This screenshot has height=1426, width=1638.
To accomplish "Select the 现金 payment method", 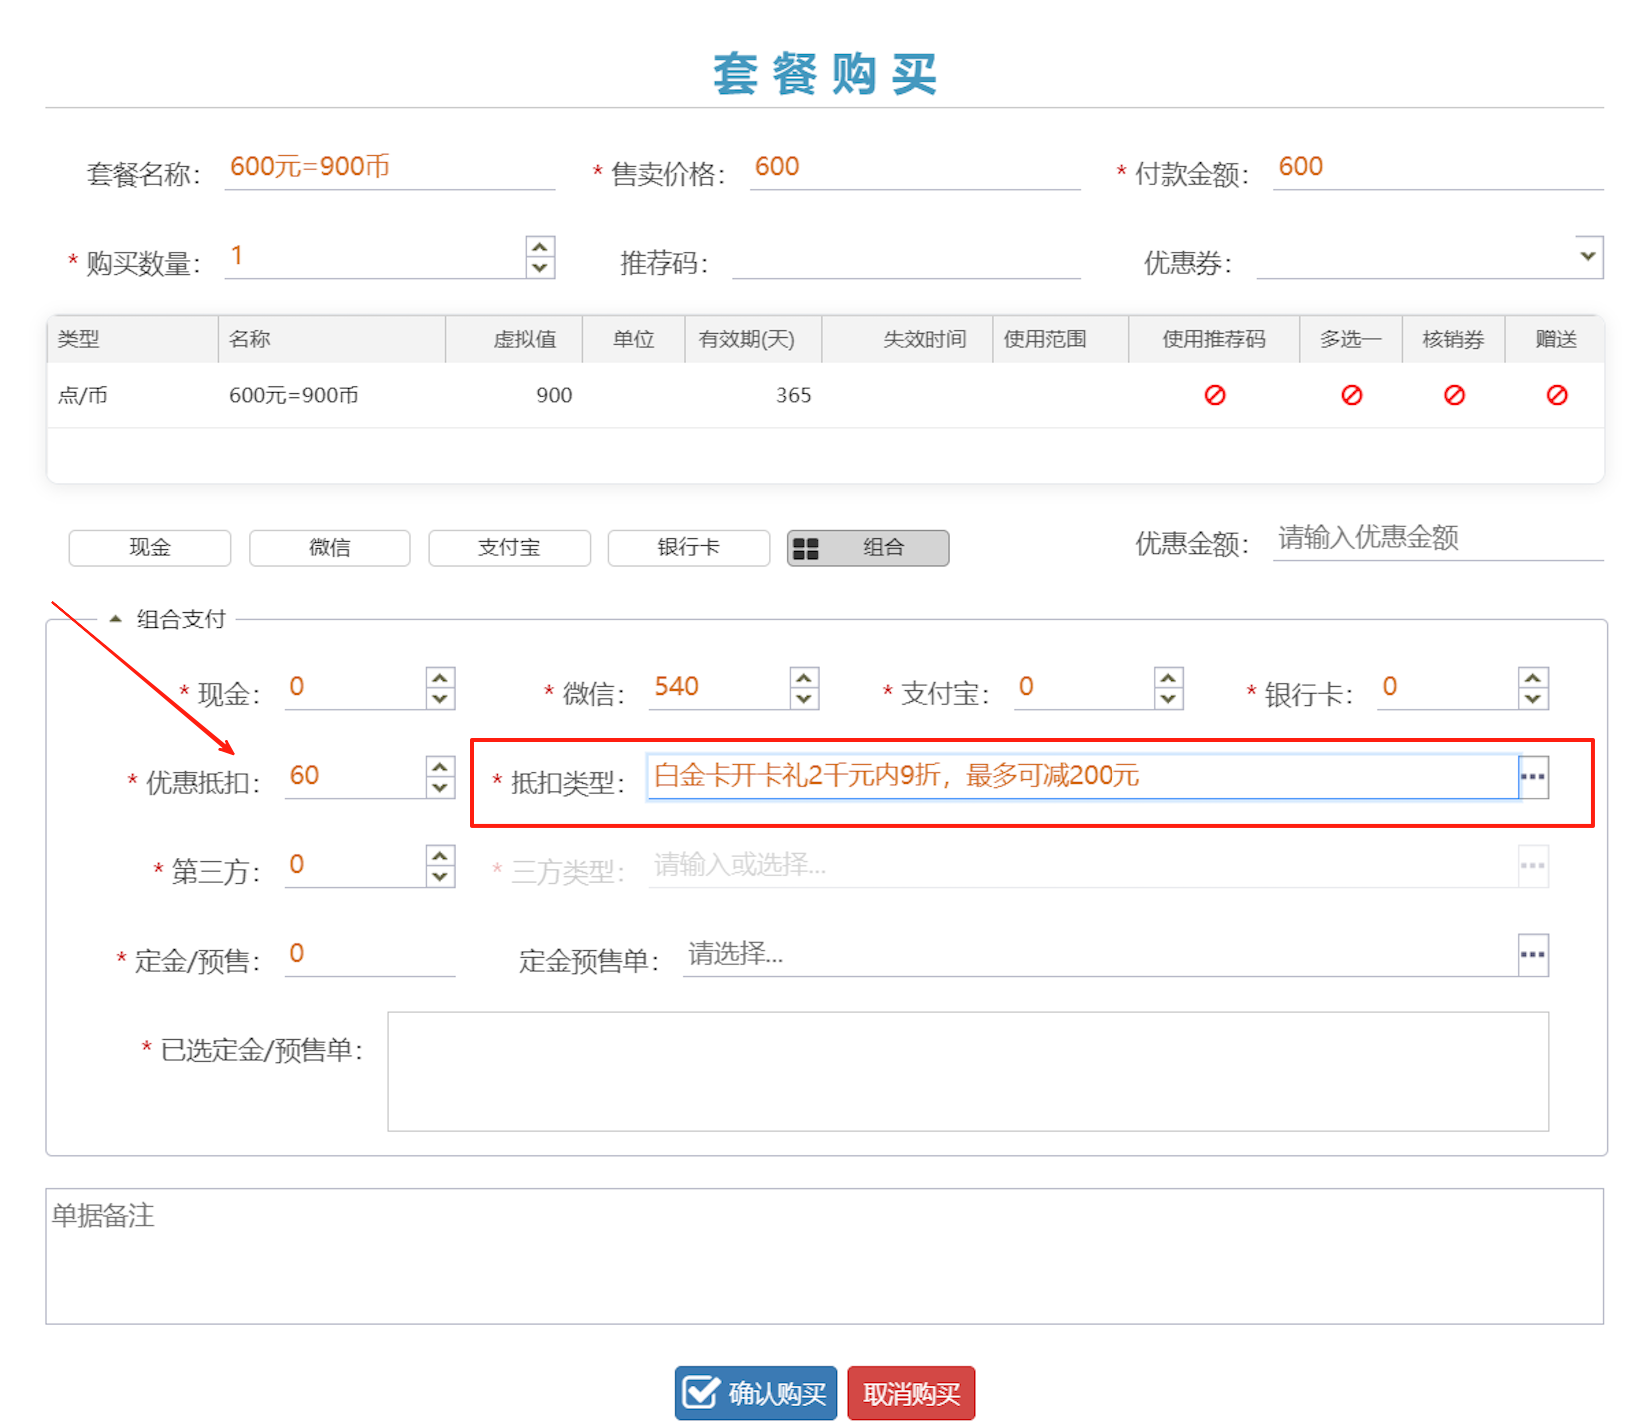I will click(x=150, y=547).
